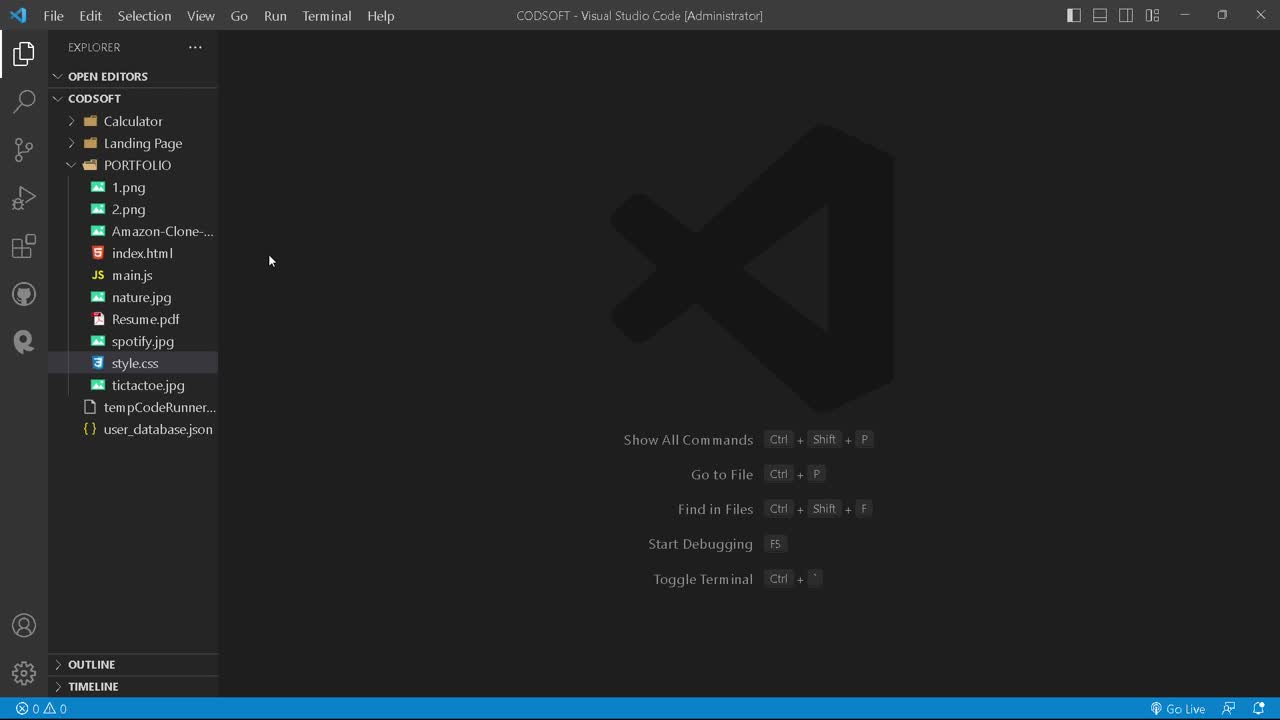1280x720 pixels.
Task: Expand the Timeline section
Action: click(x=133, y=686)
